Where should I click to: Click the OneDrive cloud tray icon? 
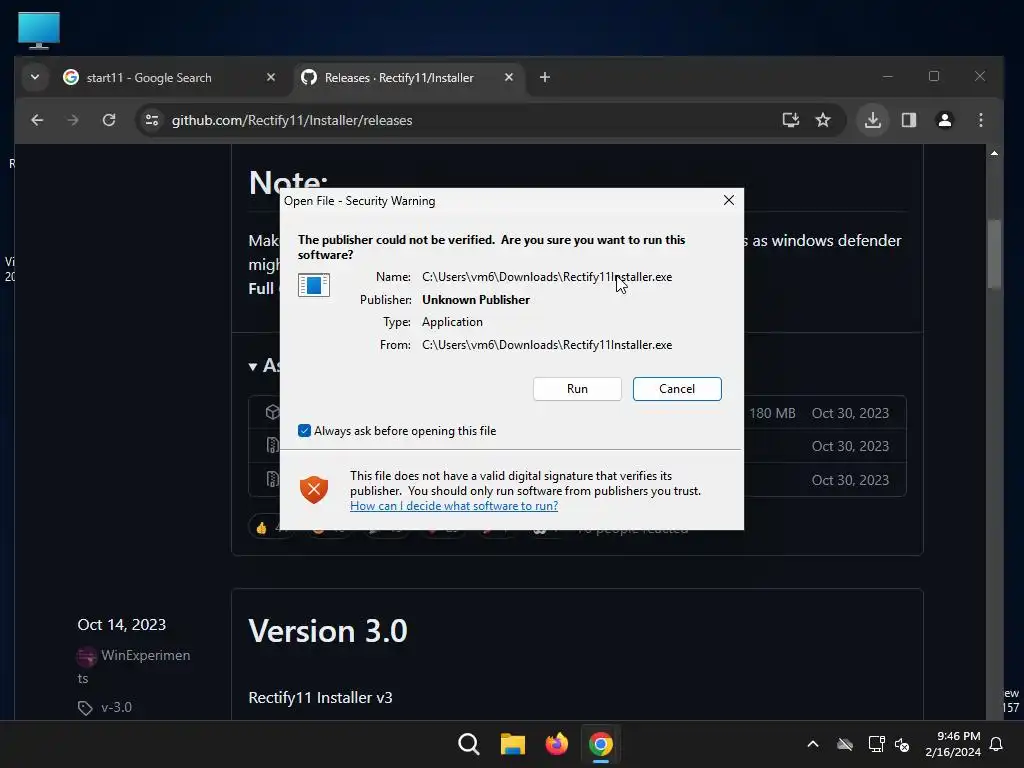click(844, 744)
